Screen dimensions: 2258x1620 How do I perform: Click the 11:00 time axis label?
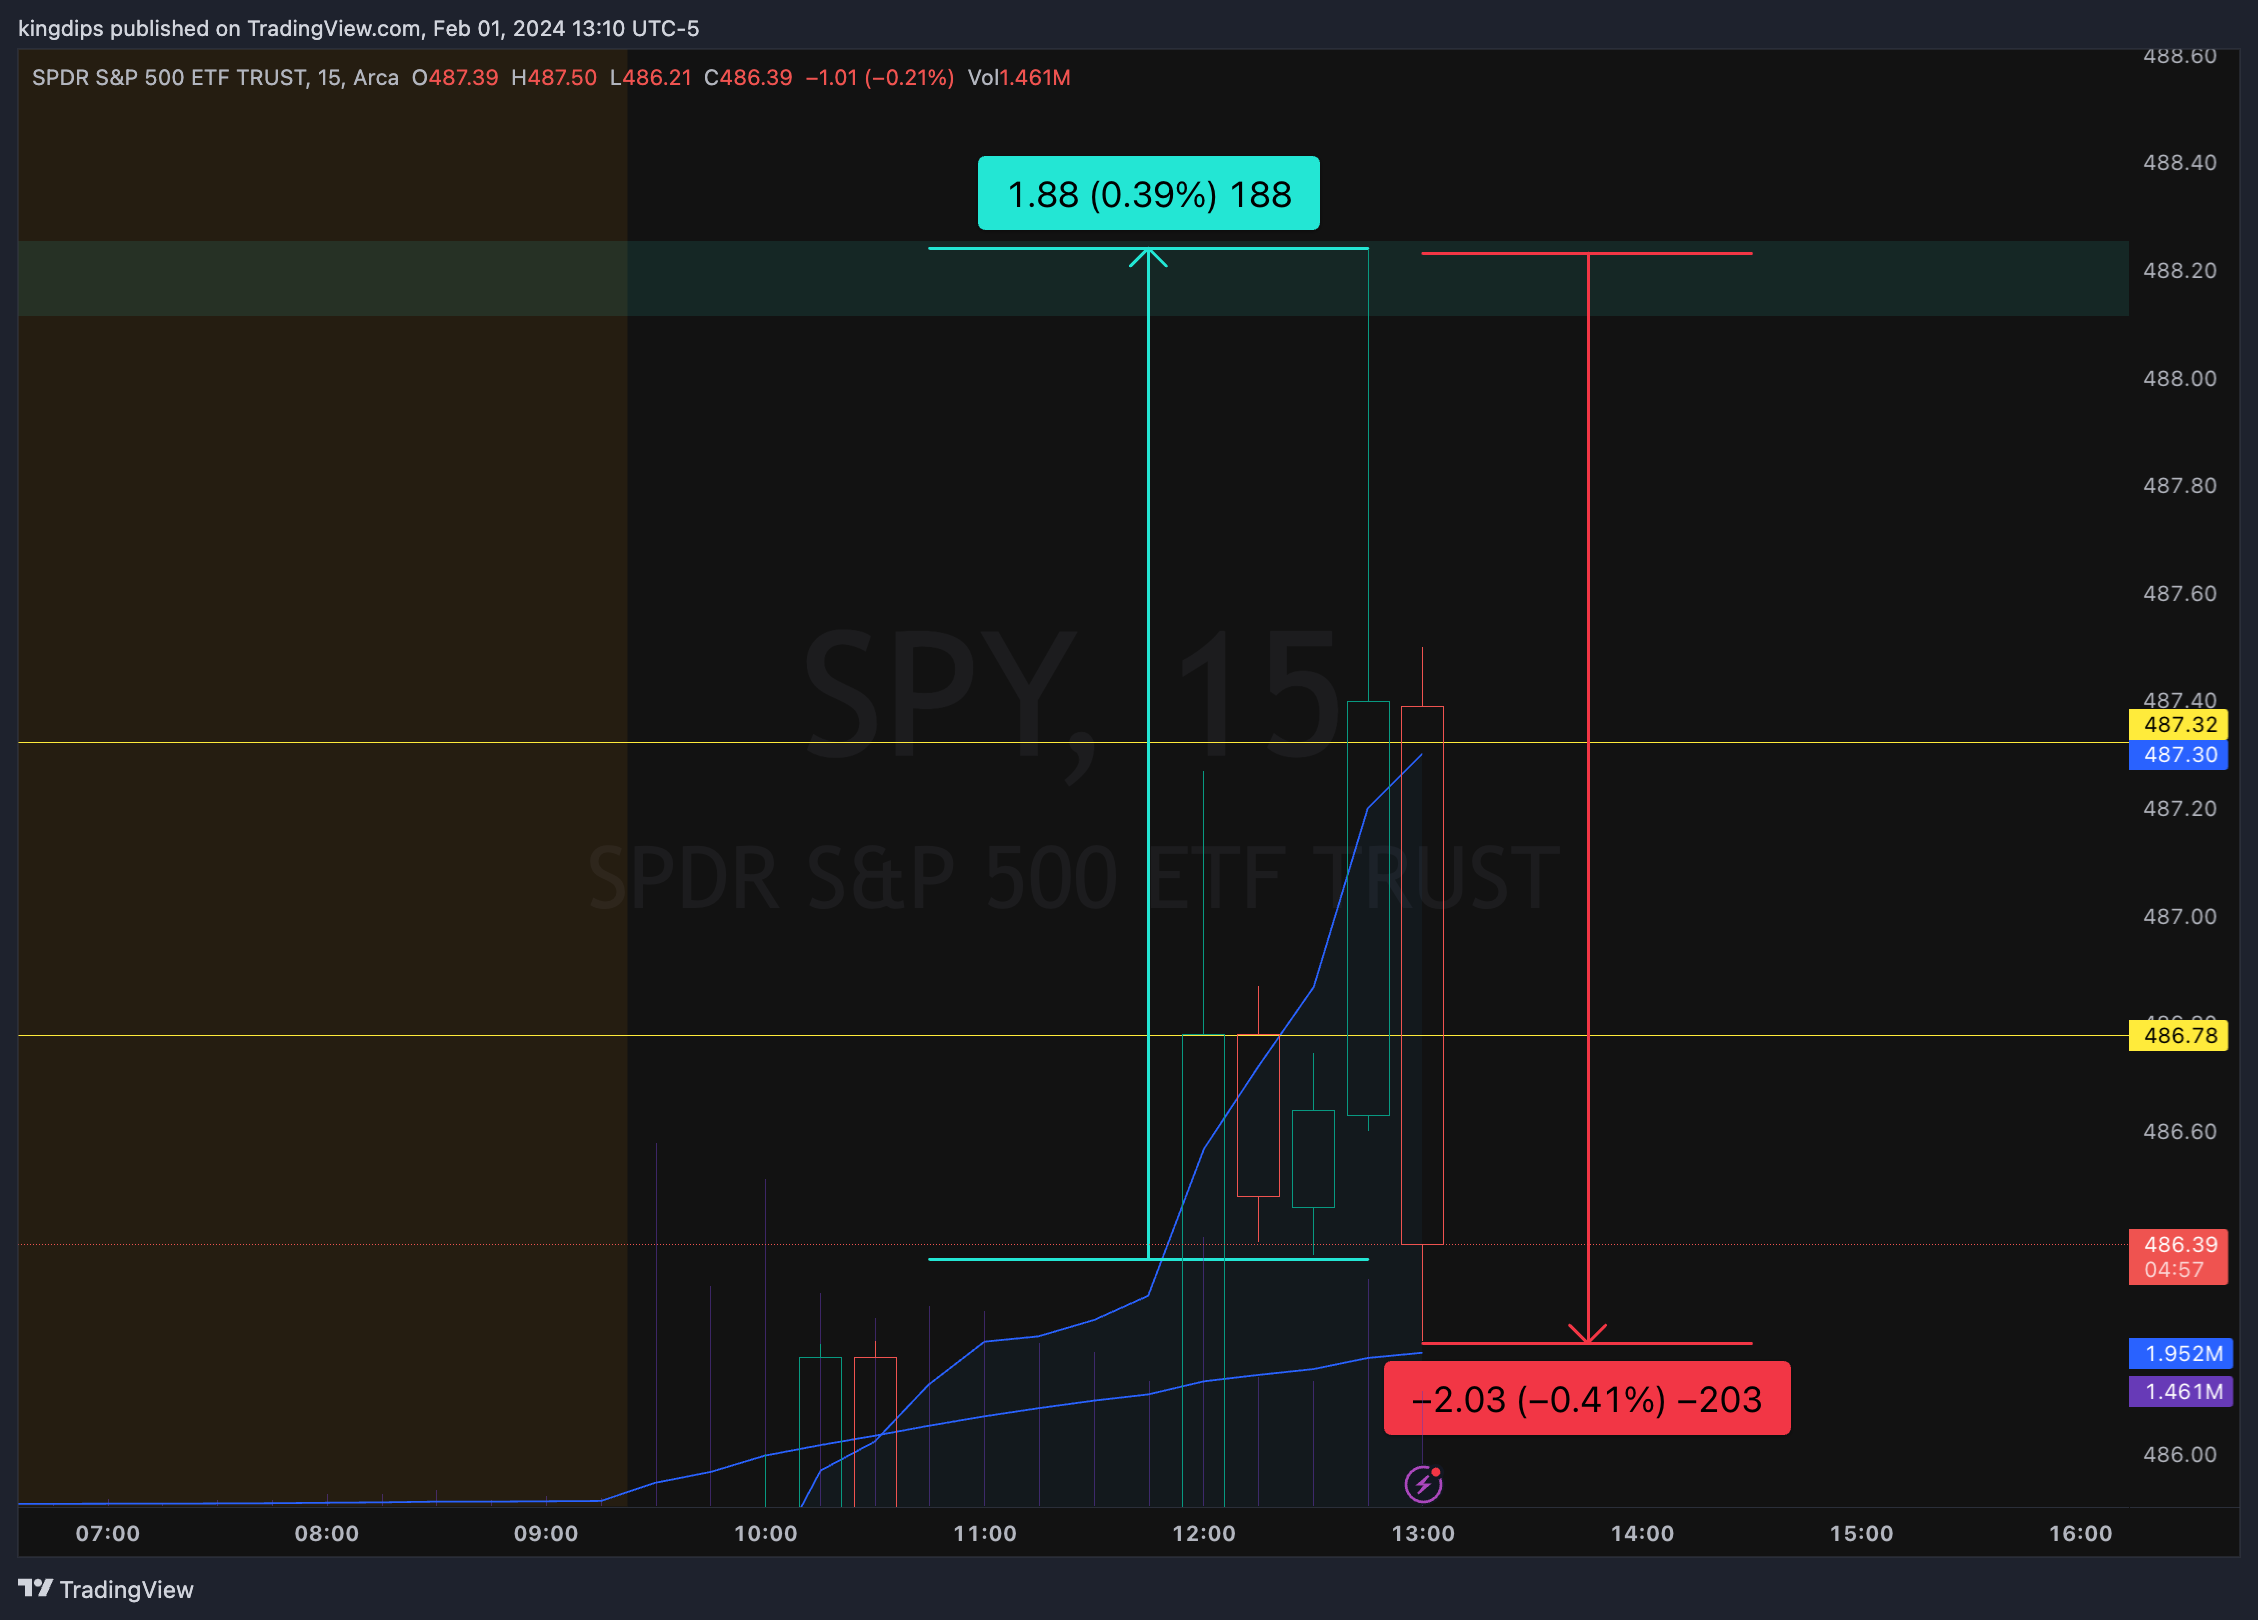985,1533
